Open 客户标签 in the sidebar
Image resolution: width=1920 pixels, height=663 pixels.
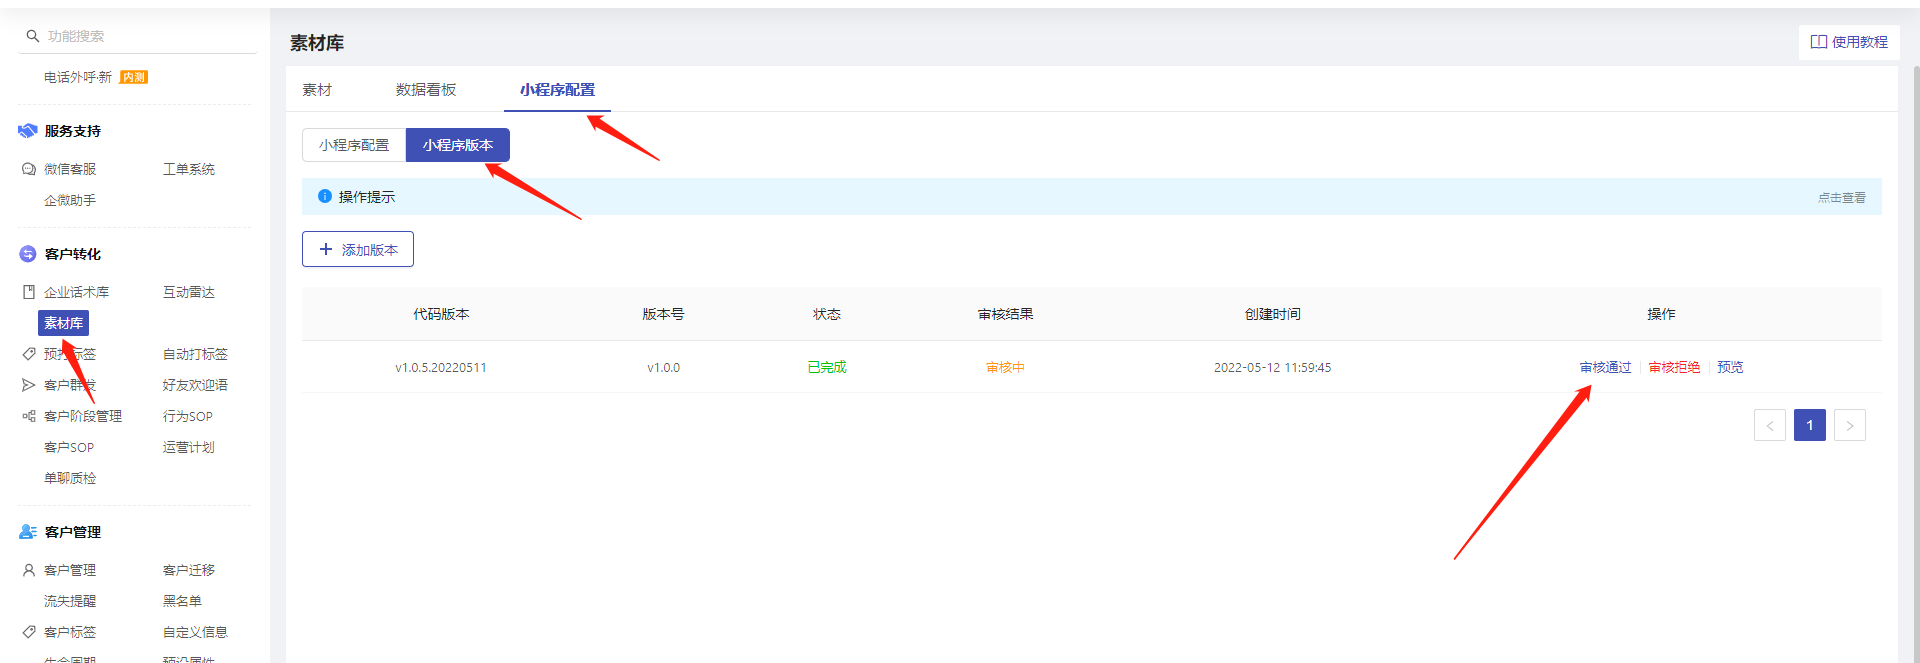70,632
